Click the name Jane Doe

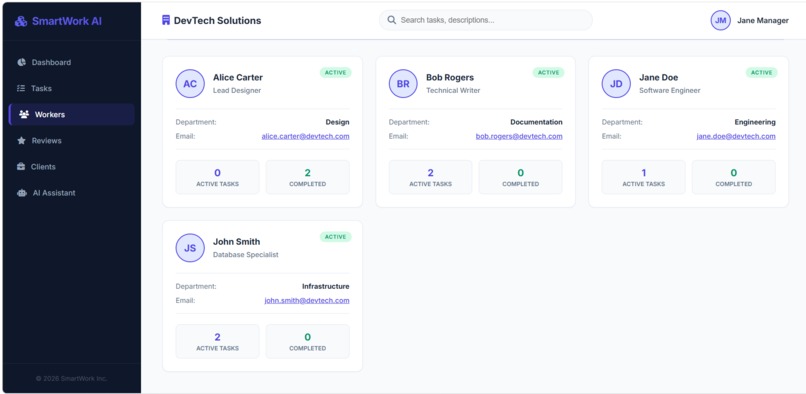click(658, 77)
